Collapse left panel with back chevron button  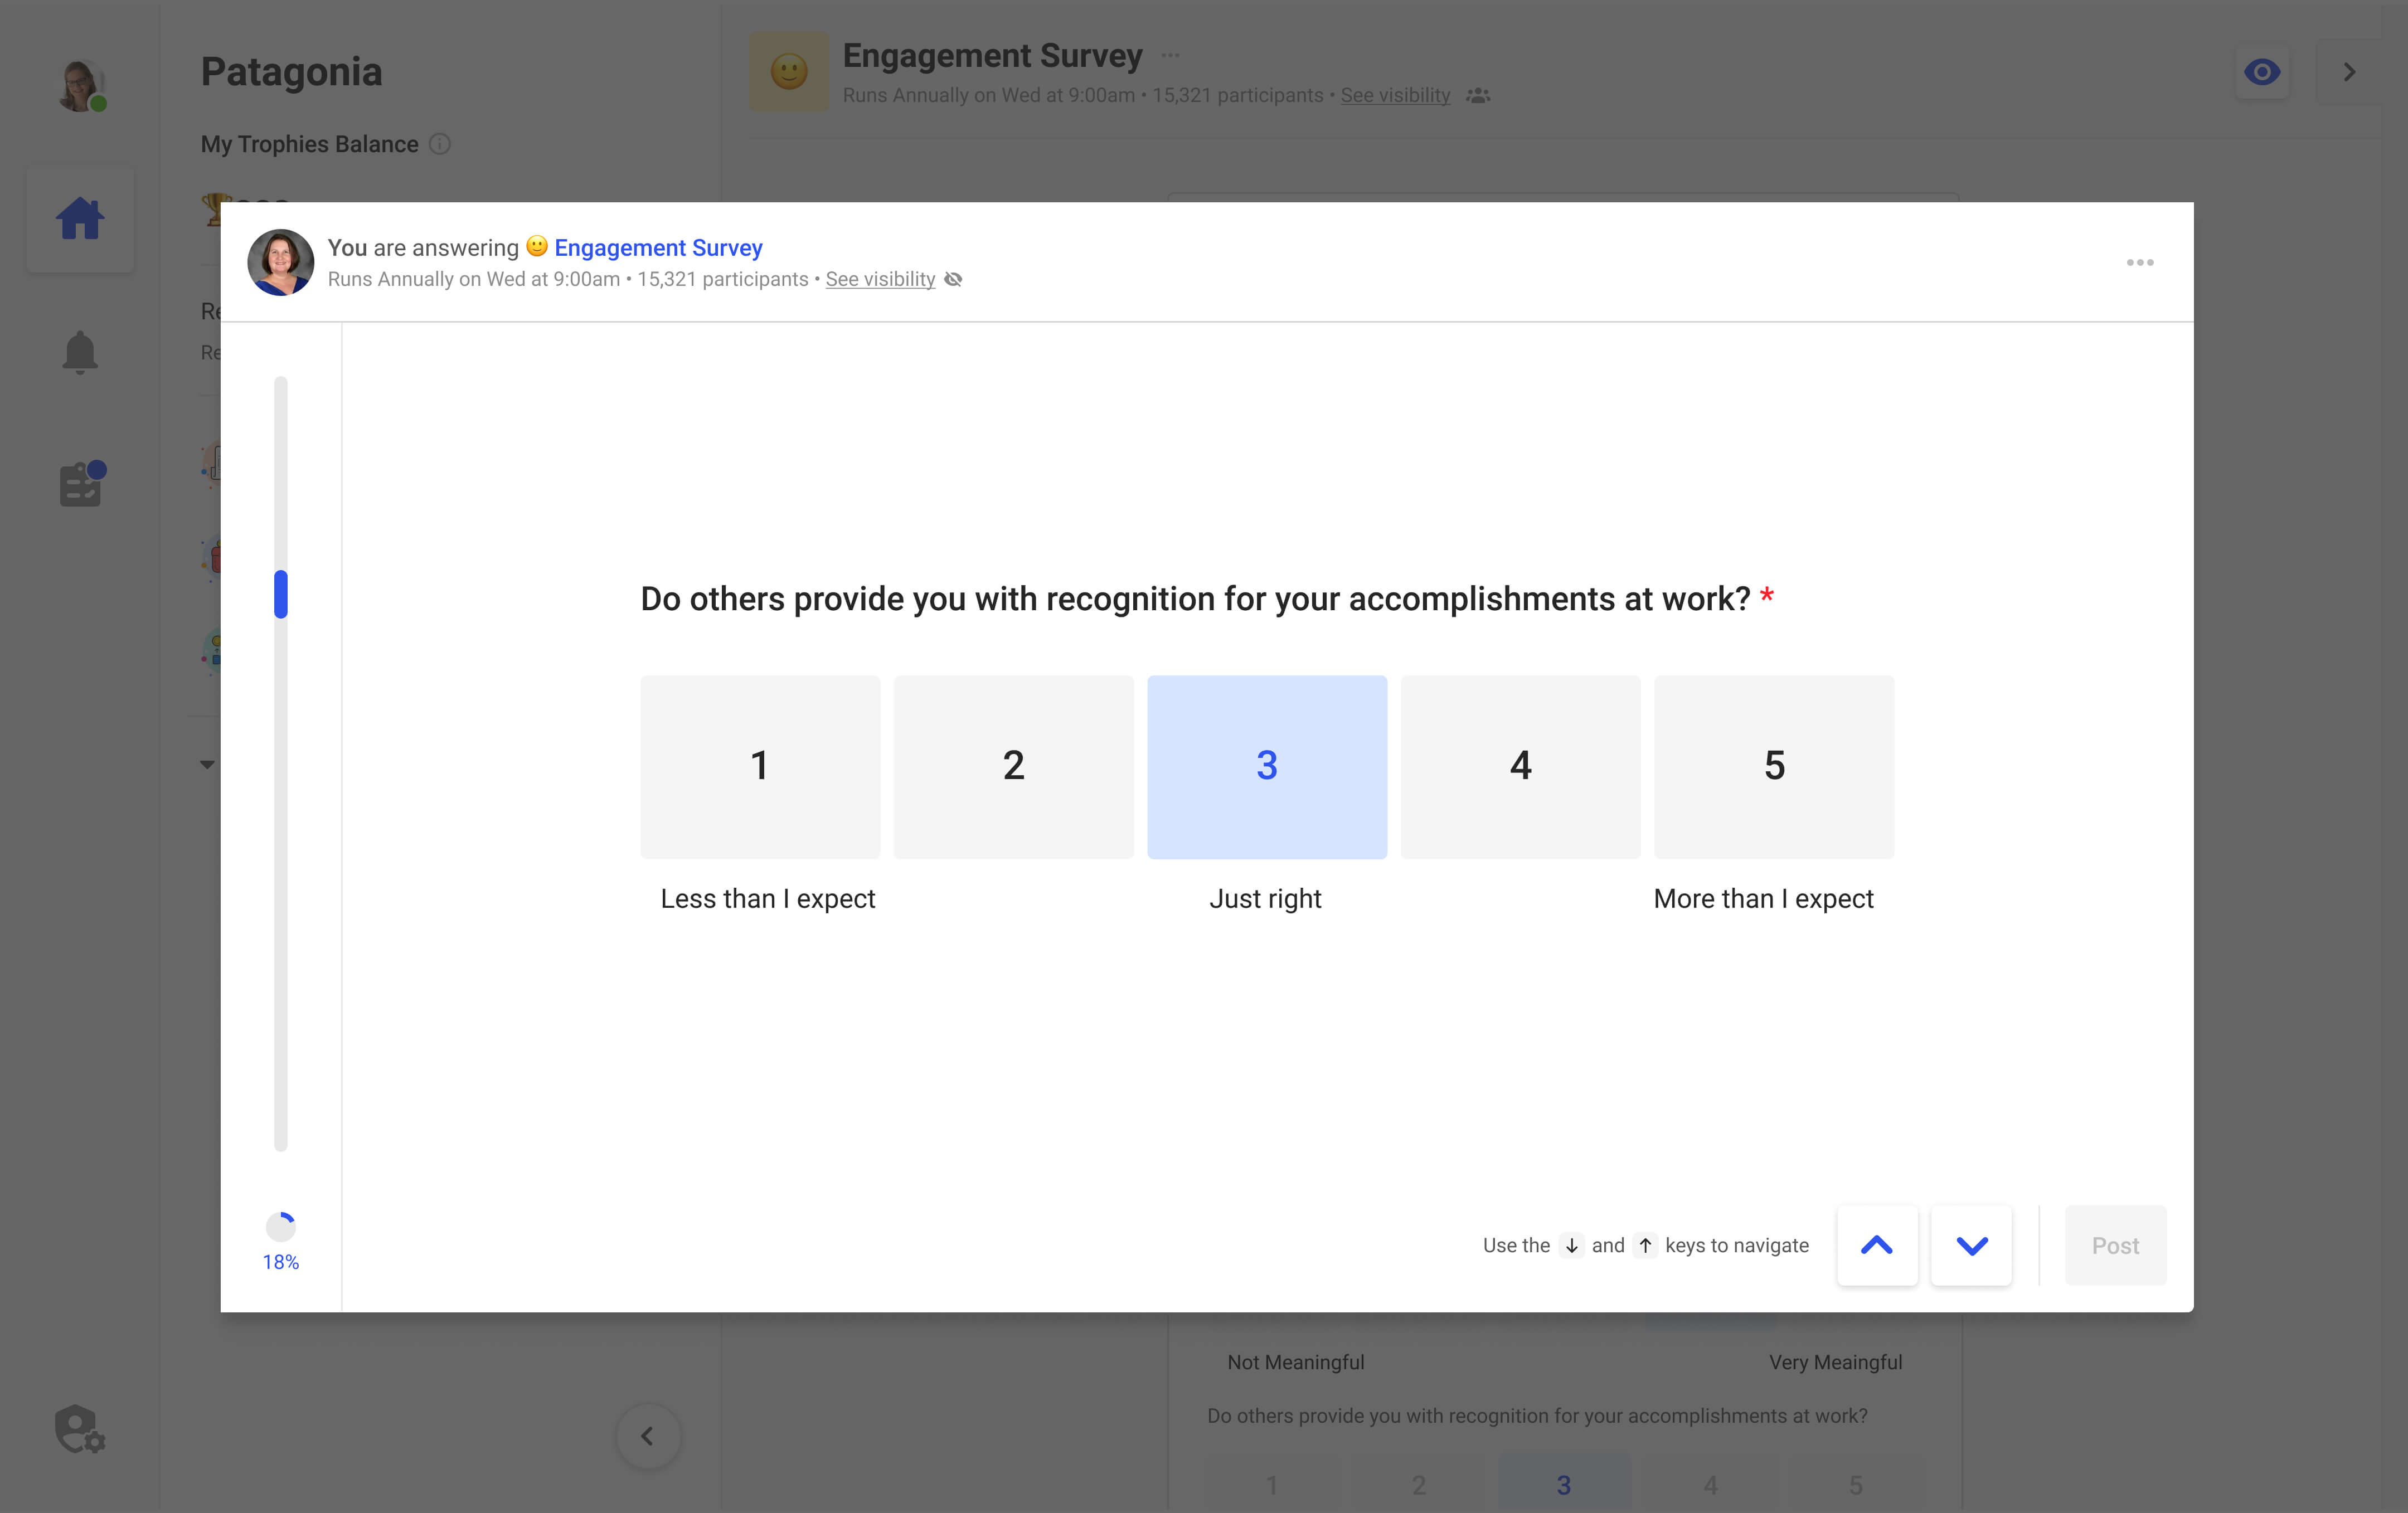tap(648, 1436)
